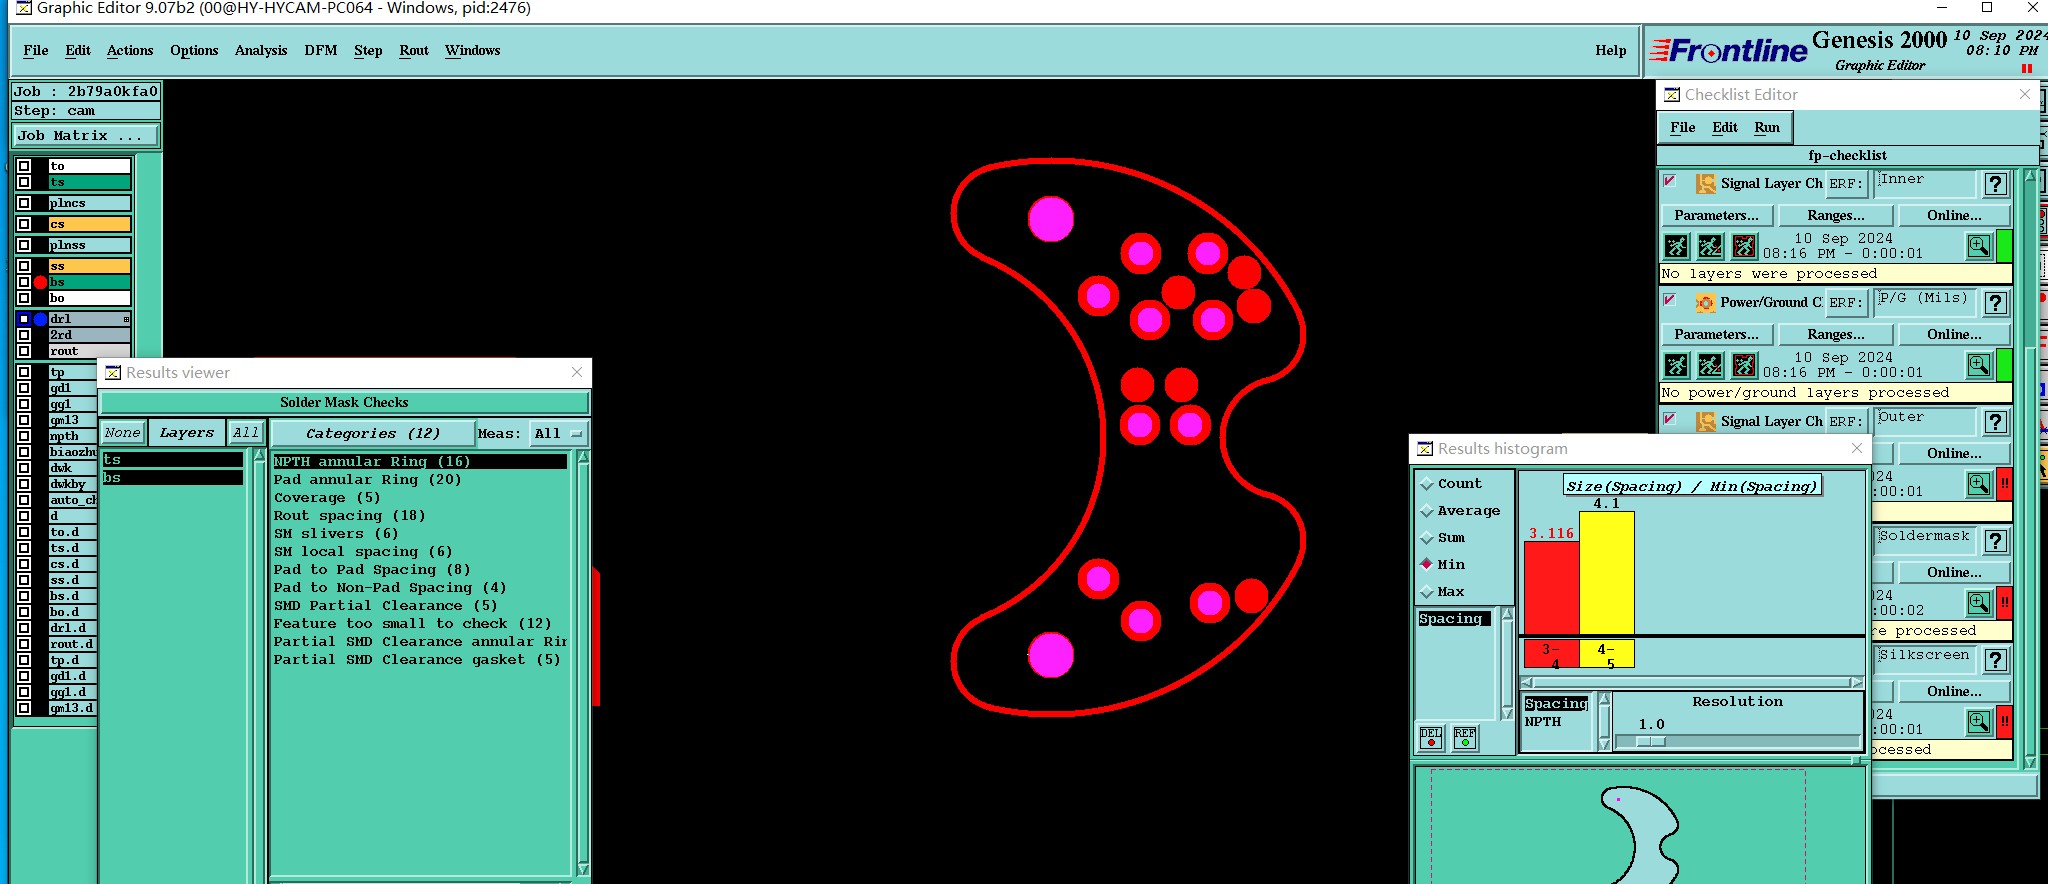2048x884 pixels.
Task: Open results magnifier for Inner signal layer check
Action: pyautogui.click(x=1978, y=246)
